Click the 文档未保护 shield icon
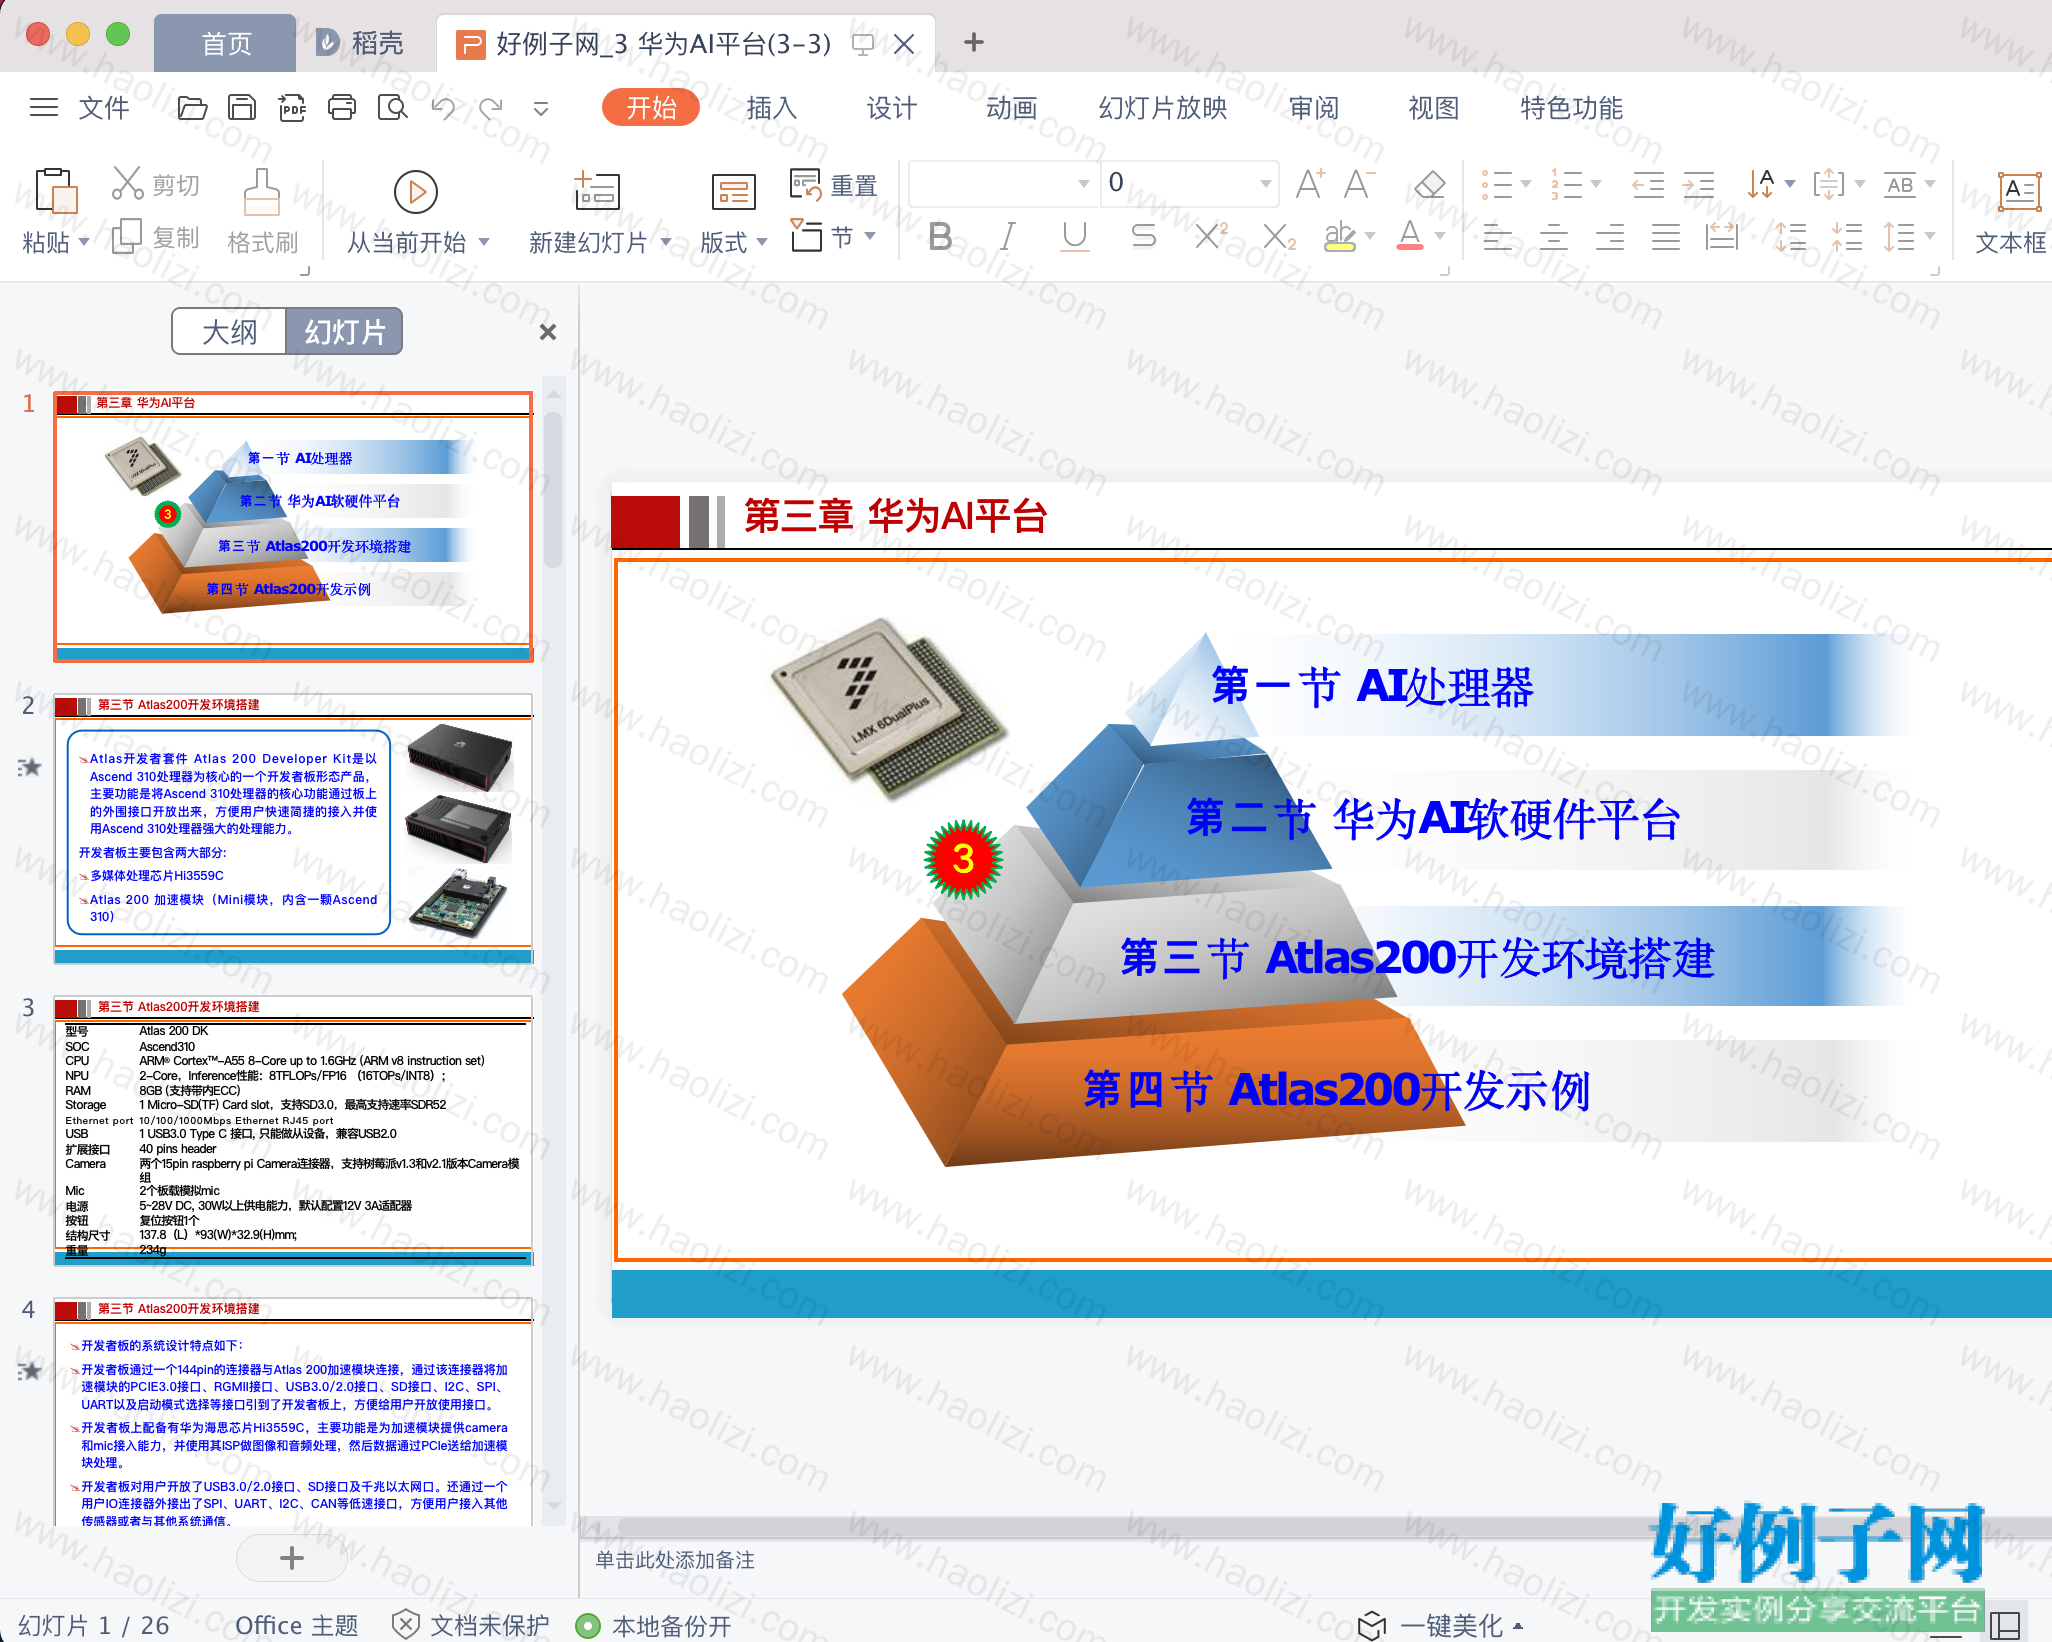Image resolution: width=2052 pixels, height=1642 pixels. (405, 1624)
